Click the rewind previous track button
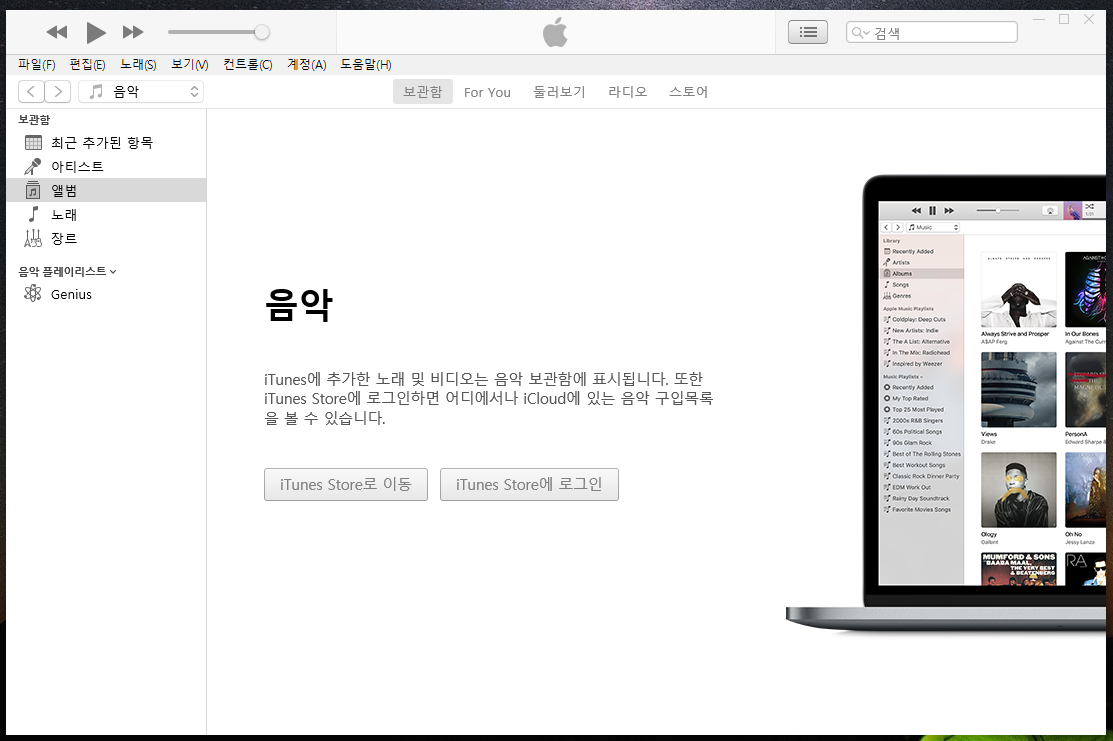The height and width of the screenshot is (741, 1113). pos(57,32)
